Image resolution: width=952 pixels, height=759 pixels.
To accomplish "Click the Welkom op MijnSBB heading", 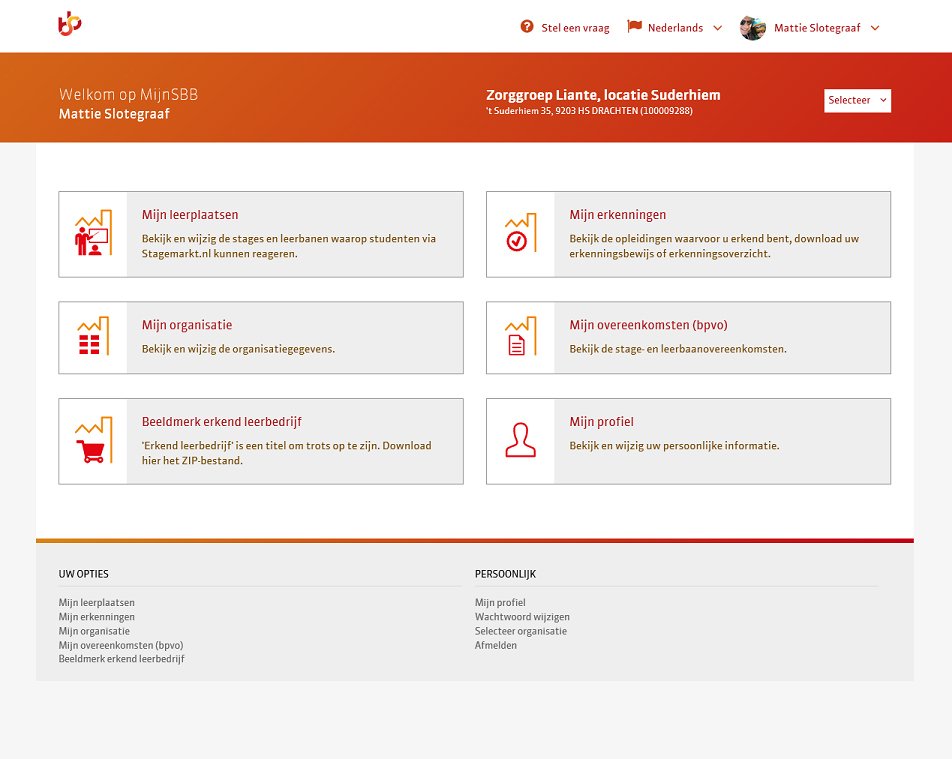I will (x=128, y=95).
